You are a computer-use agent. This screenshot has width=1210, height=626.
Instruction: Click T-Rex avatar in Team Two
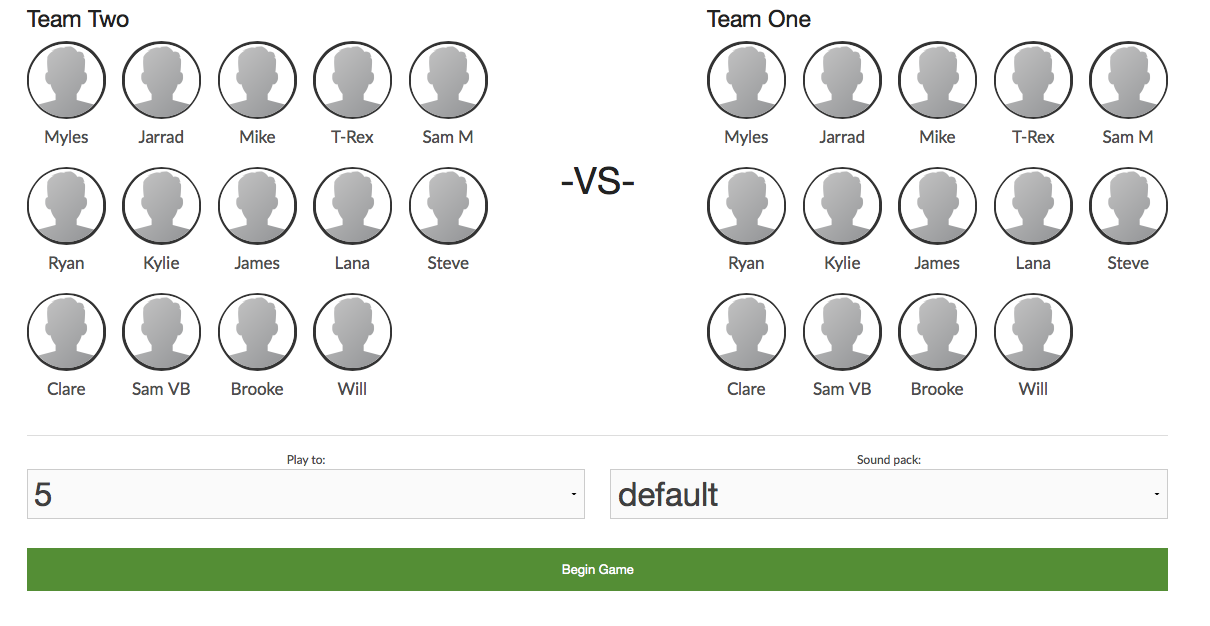(352, 80)
